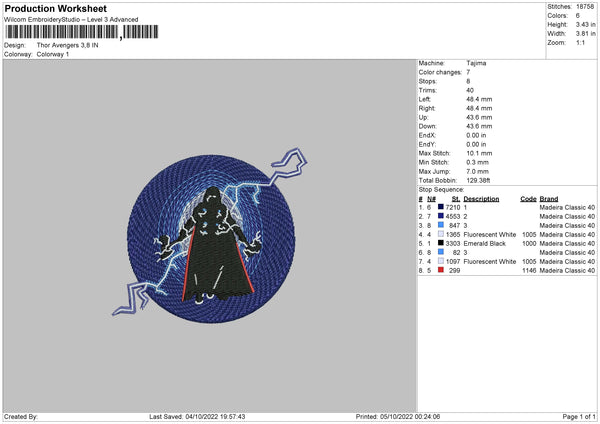Image resolution: width=600 pixels, height=424 pixels.
Task: Click the stitch count 4553 in stop 2
Action: 453,217
